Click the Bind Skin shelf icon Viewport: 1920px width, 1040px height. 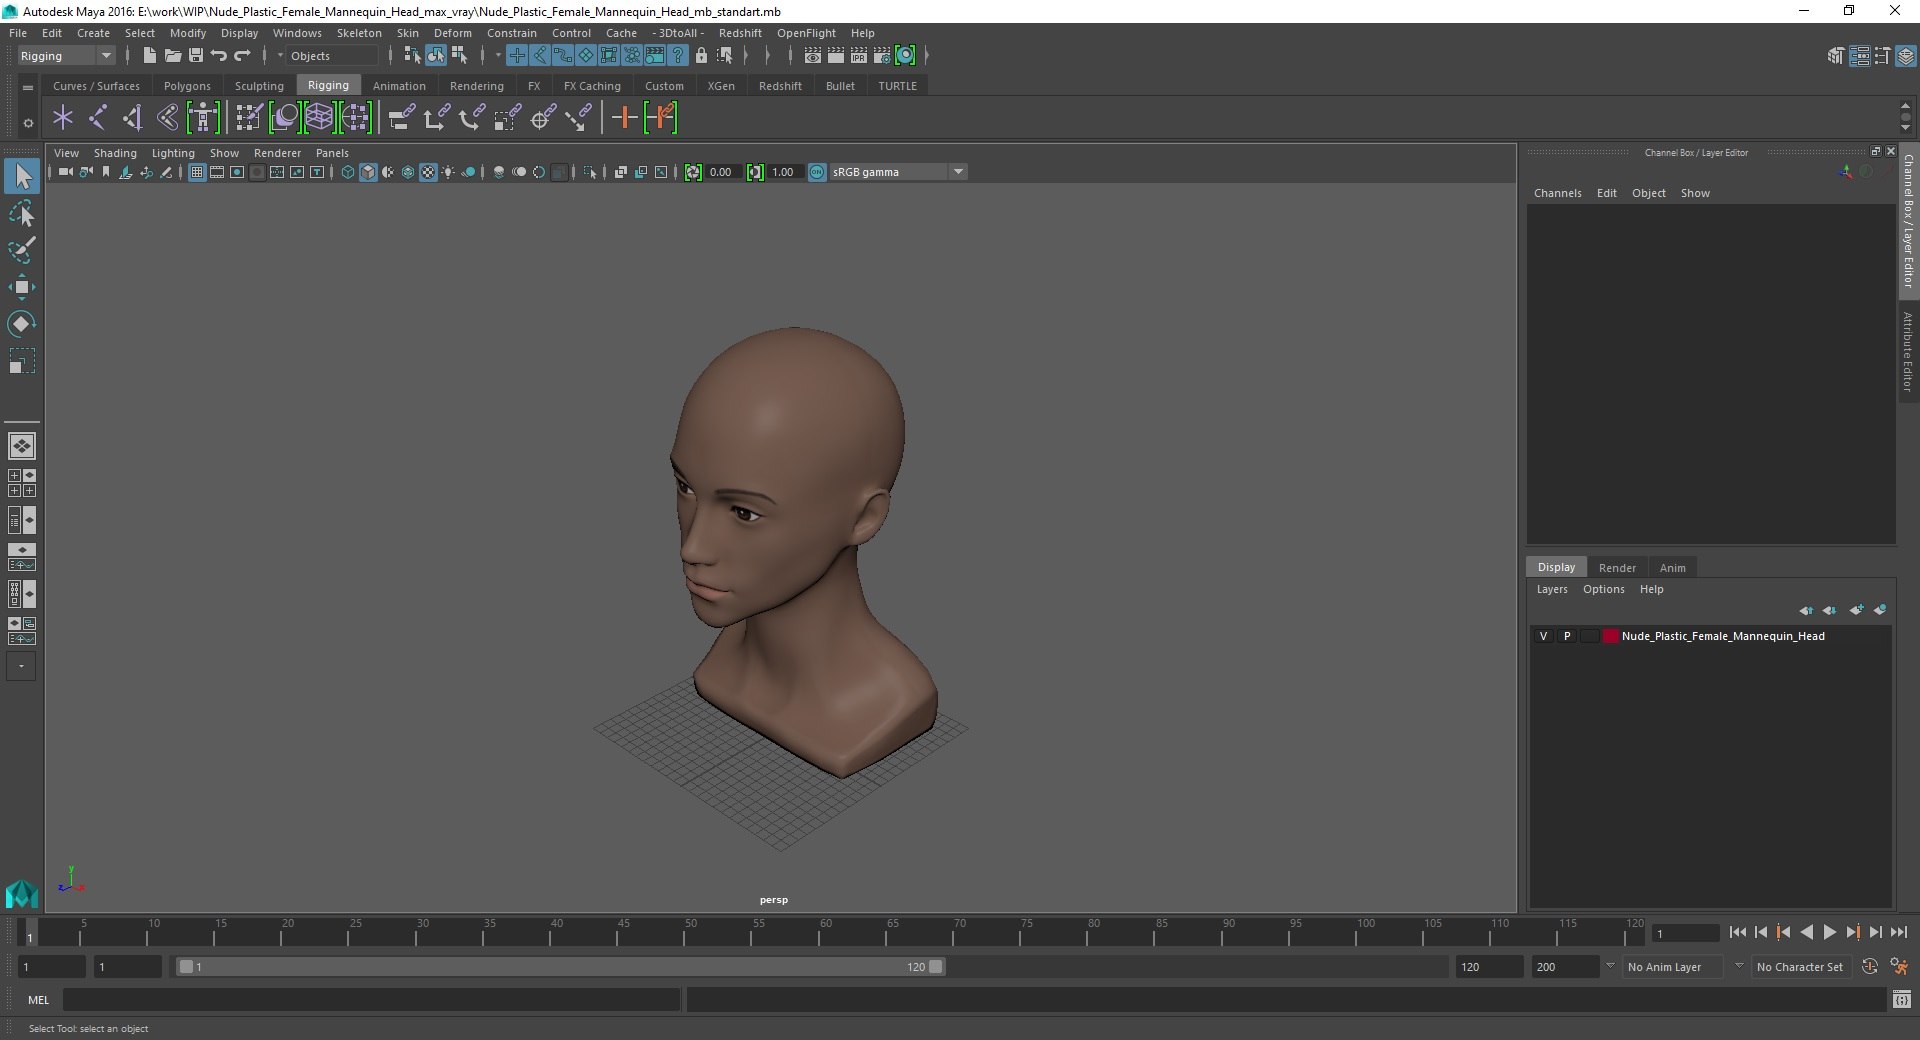click(167, 118)
